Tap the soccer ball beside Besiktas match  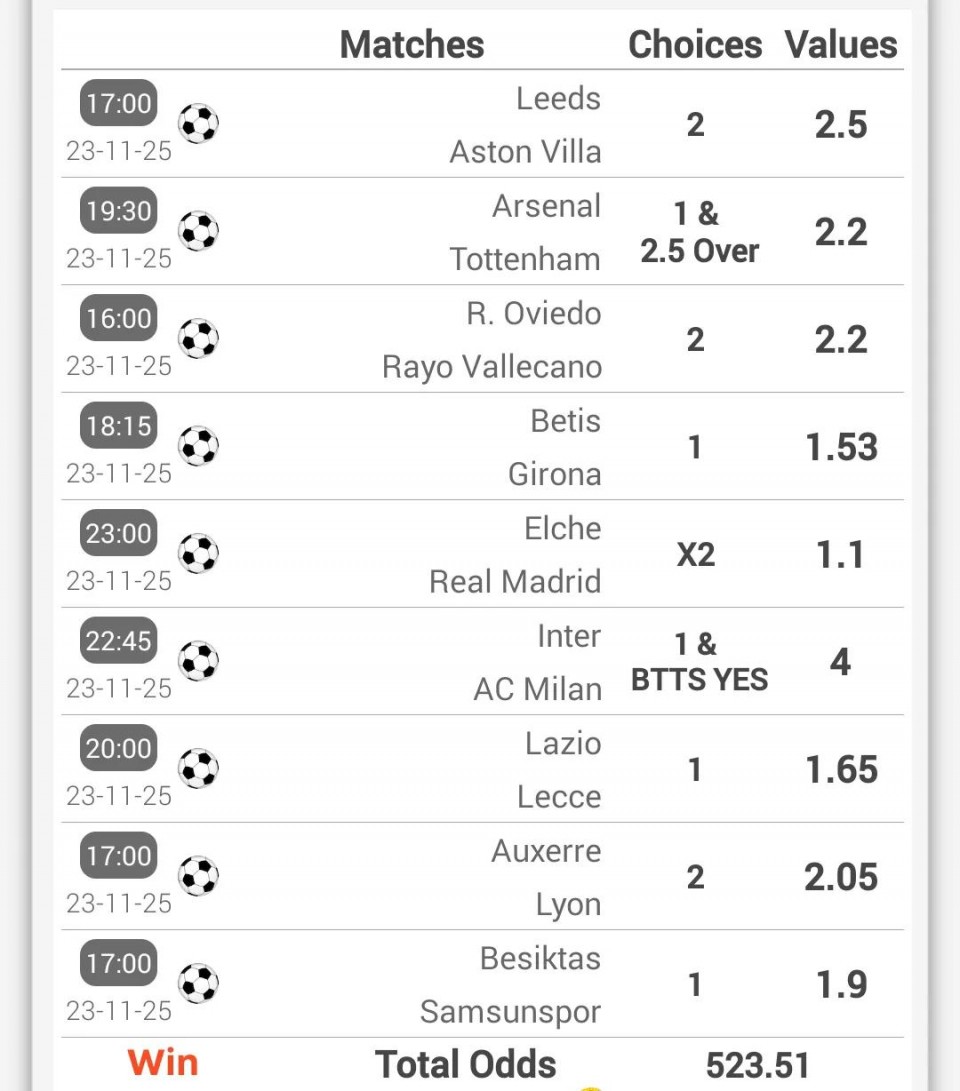[x=198, y=984]
